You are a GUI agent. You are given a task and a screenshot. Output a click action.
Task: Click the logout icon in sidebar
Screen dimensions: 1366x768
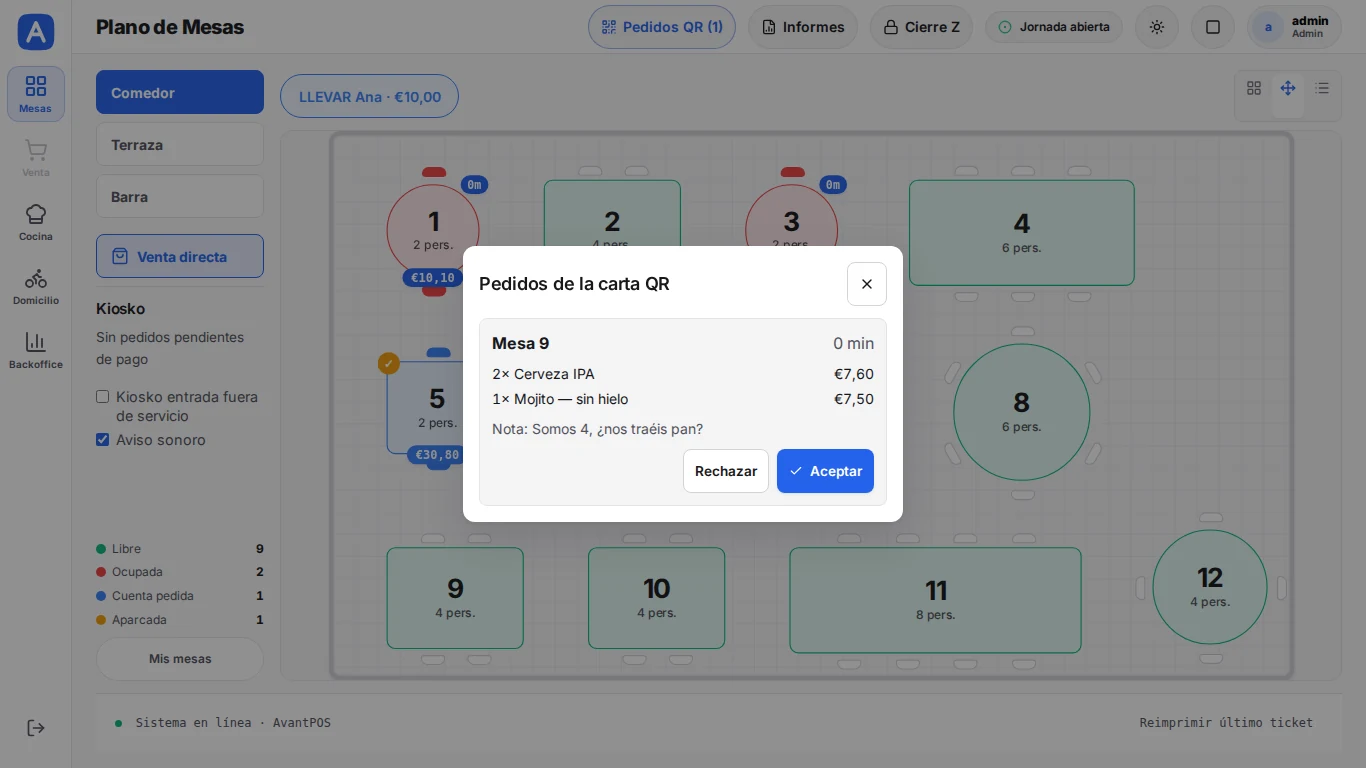coord(36,728)
